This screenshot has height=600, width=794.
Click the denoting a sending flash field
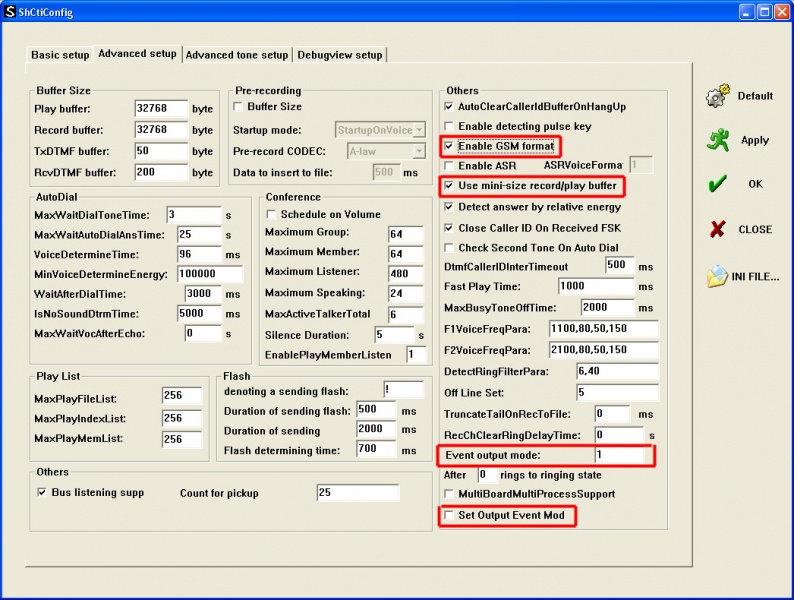(x=403, y=389)
